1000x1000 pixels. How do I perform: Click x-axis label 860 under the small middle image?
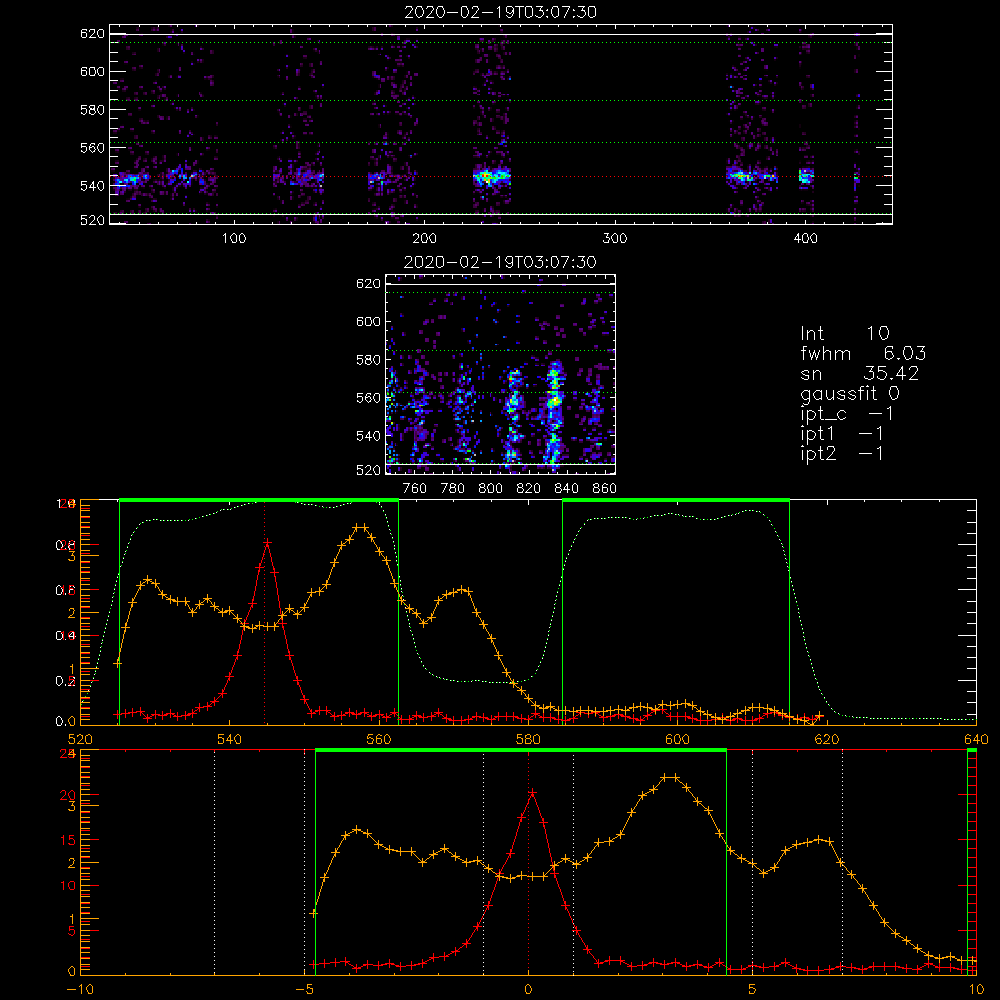(605, 489)
